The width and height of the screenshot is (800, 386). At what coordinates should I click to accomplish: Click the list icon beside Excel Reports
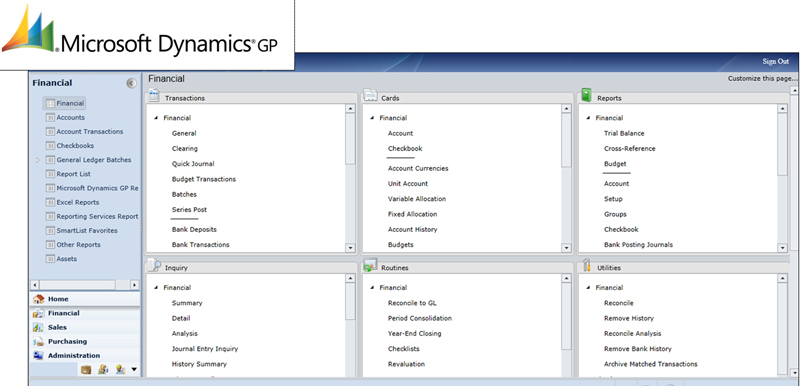[50, 202]
